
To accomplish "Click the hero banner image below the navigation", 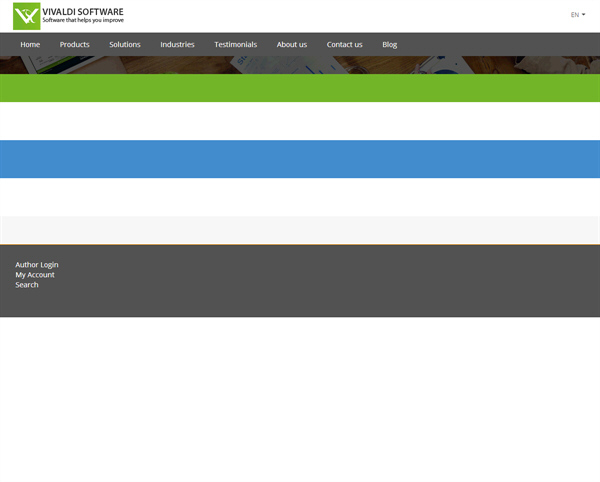I will click(300, 65).
